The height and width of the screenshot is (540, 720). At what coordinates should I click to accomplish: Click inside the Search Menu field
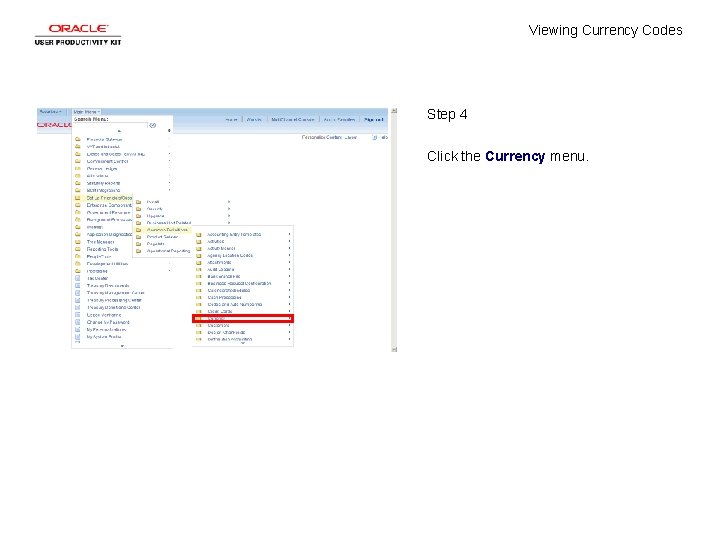pos(110,125)
